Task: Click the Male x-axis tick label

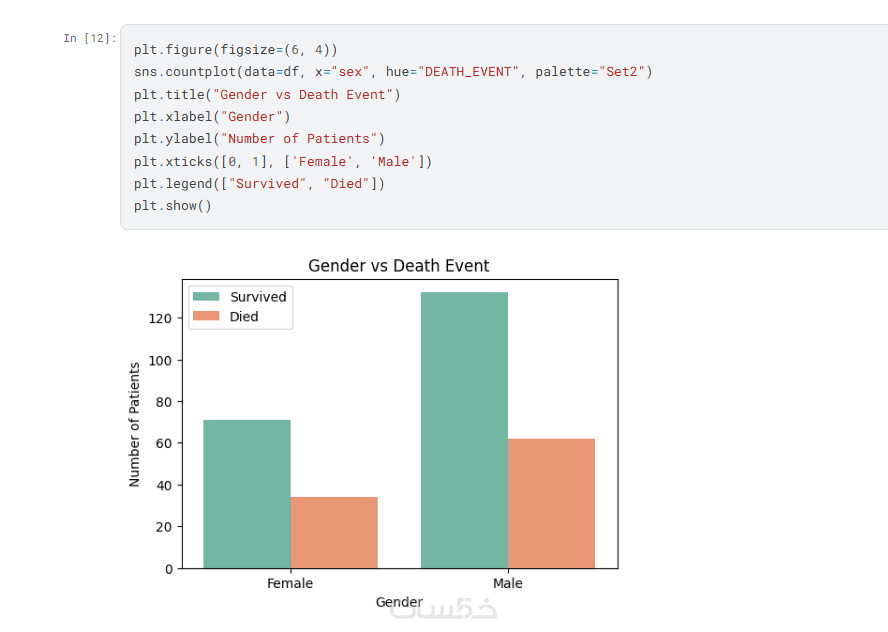Action: 507,583
